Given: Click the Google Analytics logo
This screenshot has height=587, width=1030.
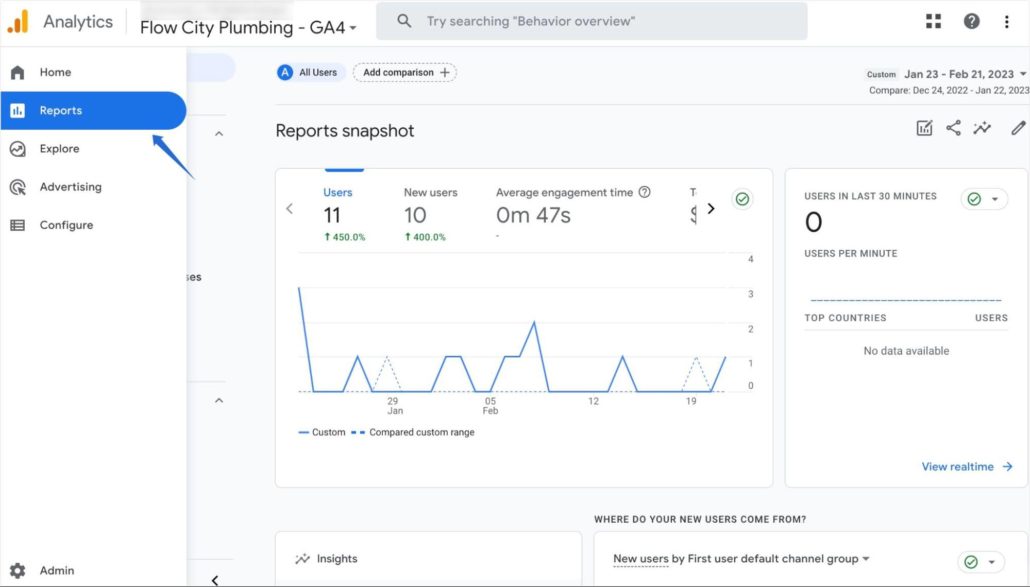Looking at the screenshot, I should [18, 21].
